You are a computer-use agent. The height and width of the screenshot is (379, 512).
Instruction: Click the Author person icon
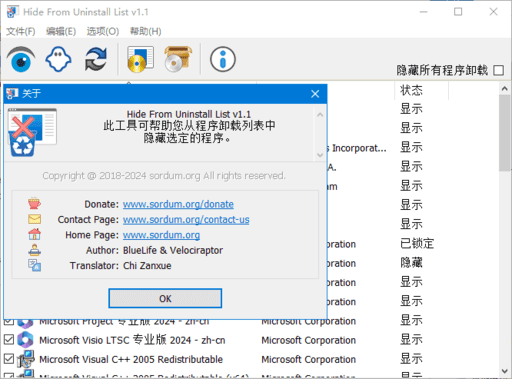(x=34, y=250)
